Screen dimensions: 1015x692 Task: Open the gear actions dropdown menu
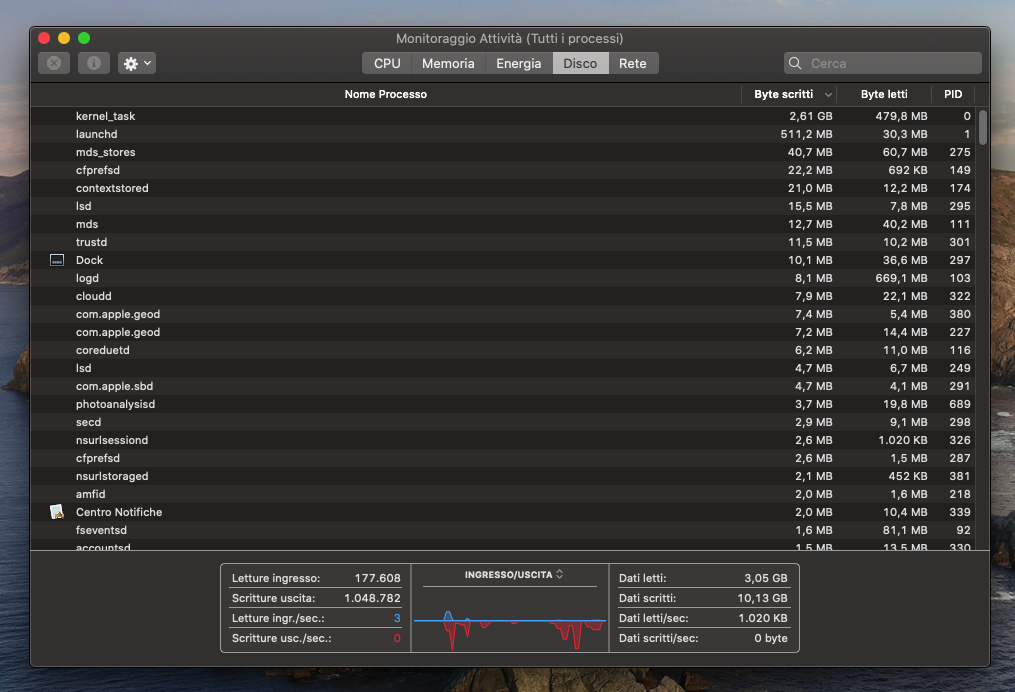click(137, 63)
